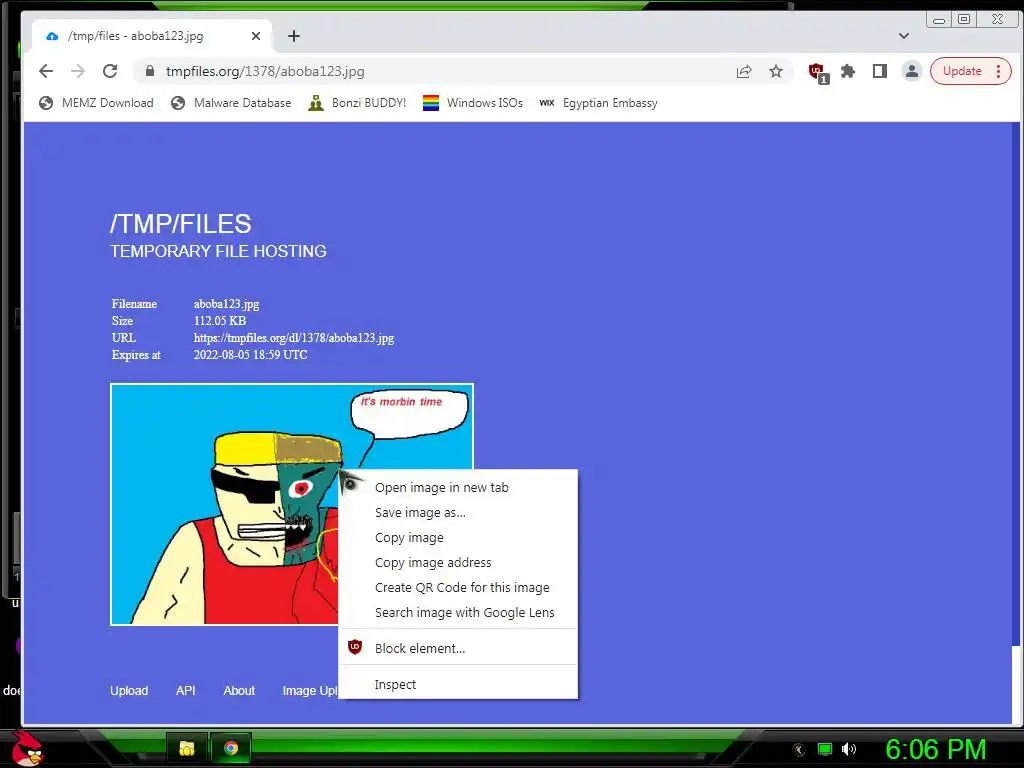Viewport: 1024px width, 768px height.
Task: Bookmark this page with the star icon
Action: point(775,71)
